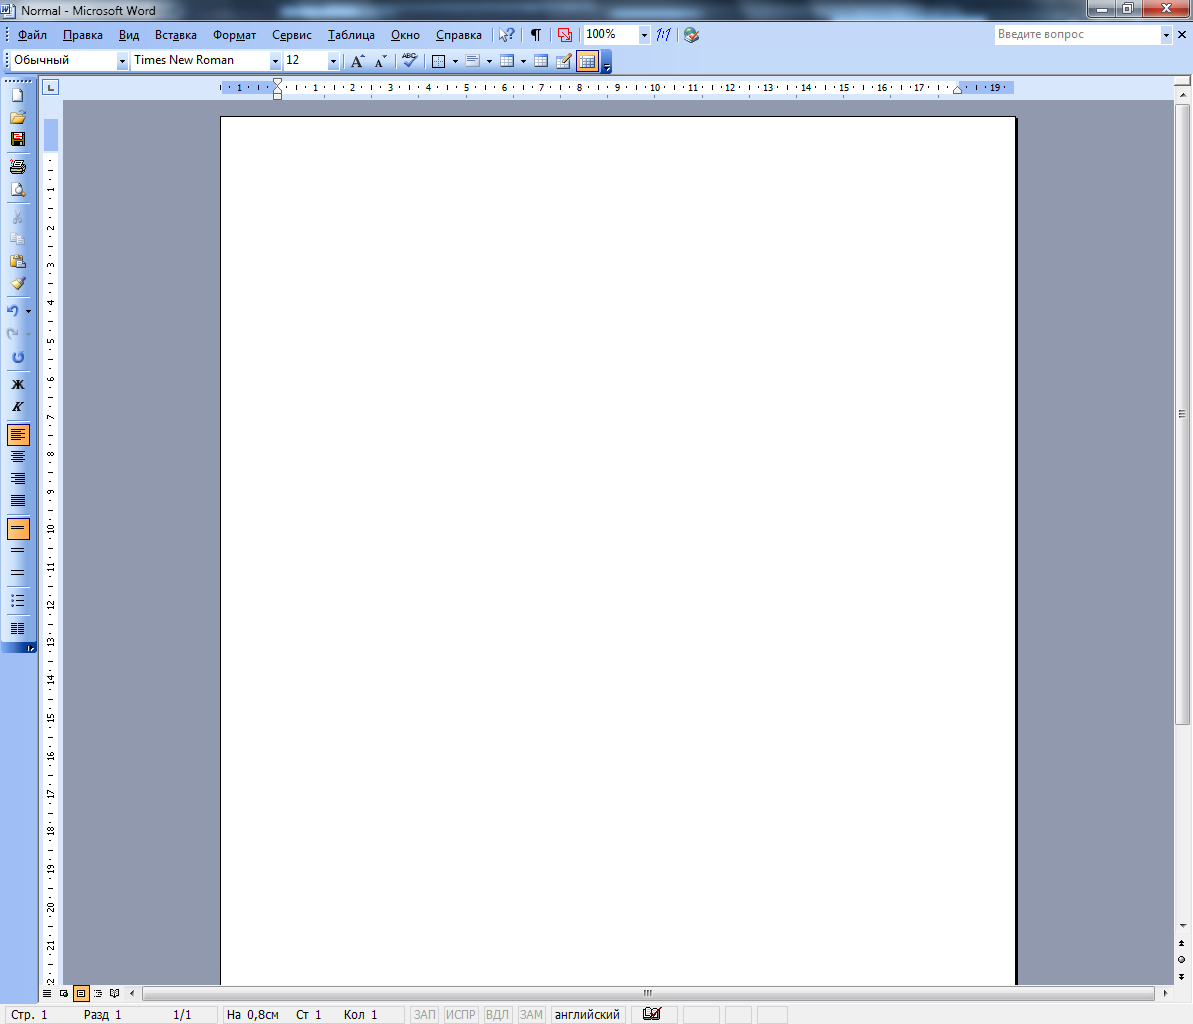Click the Введите вопрос help search field
The width and height of the screenshot is (1193, 1024).
[x=1076, y=35]
